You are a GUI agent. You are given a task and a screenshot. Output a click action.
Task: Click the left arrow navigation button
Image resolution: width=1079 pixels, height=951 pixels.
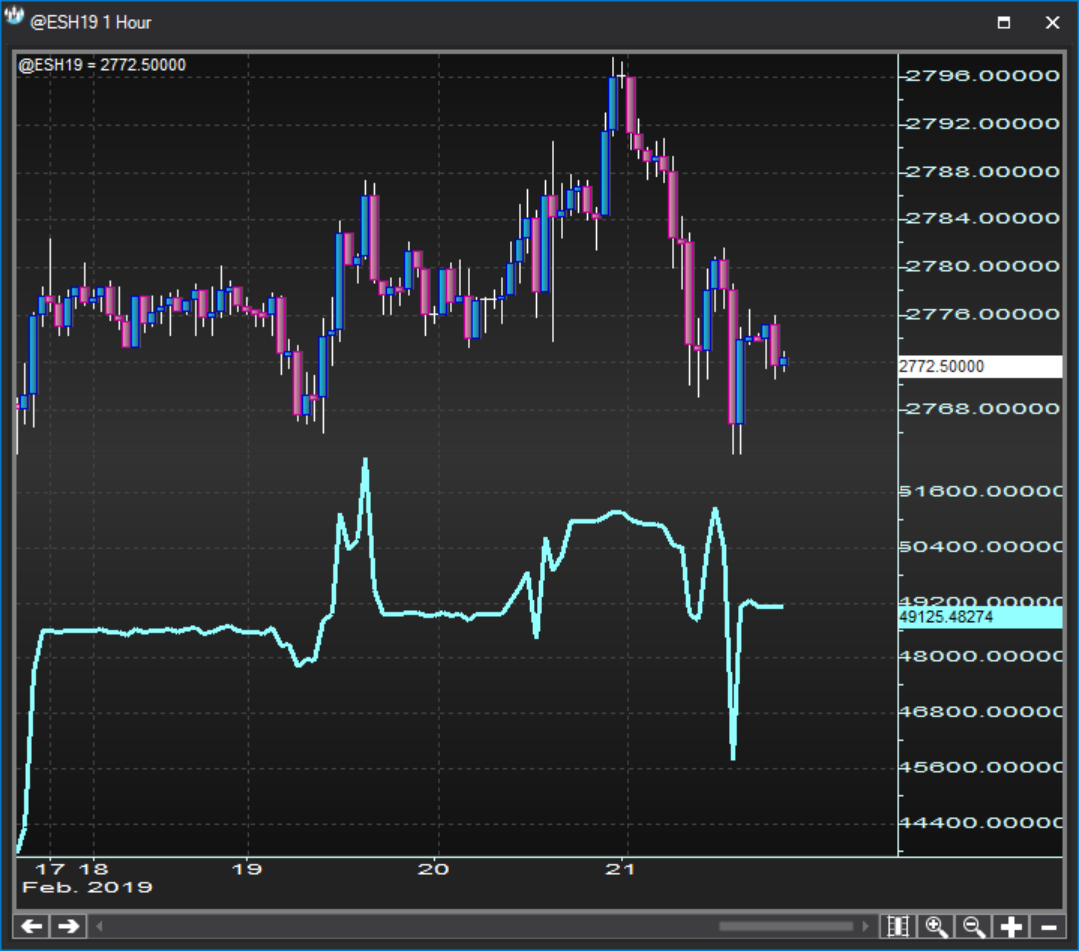(x=31, y=926)
